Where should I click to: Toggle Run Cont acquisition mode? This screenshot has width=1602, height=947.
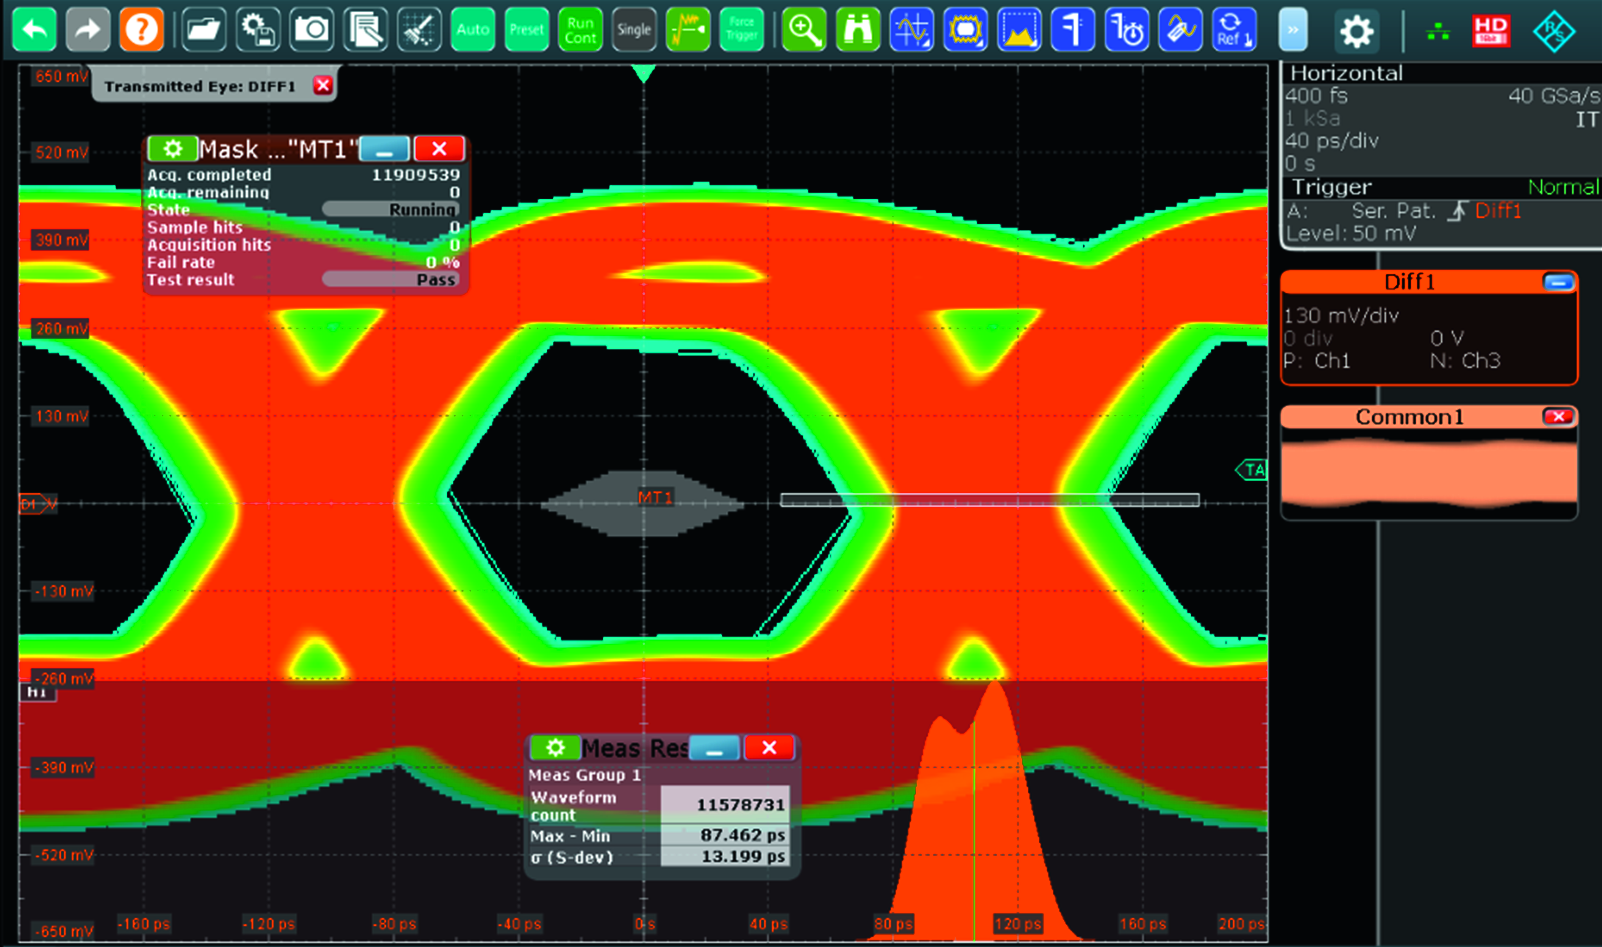pyautogui.click(x=580, y=30)
